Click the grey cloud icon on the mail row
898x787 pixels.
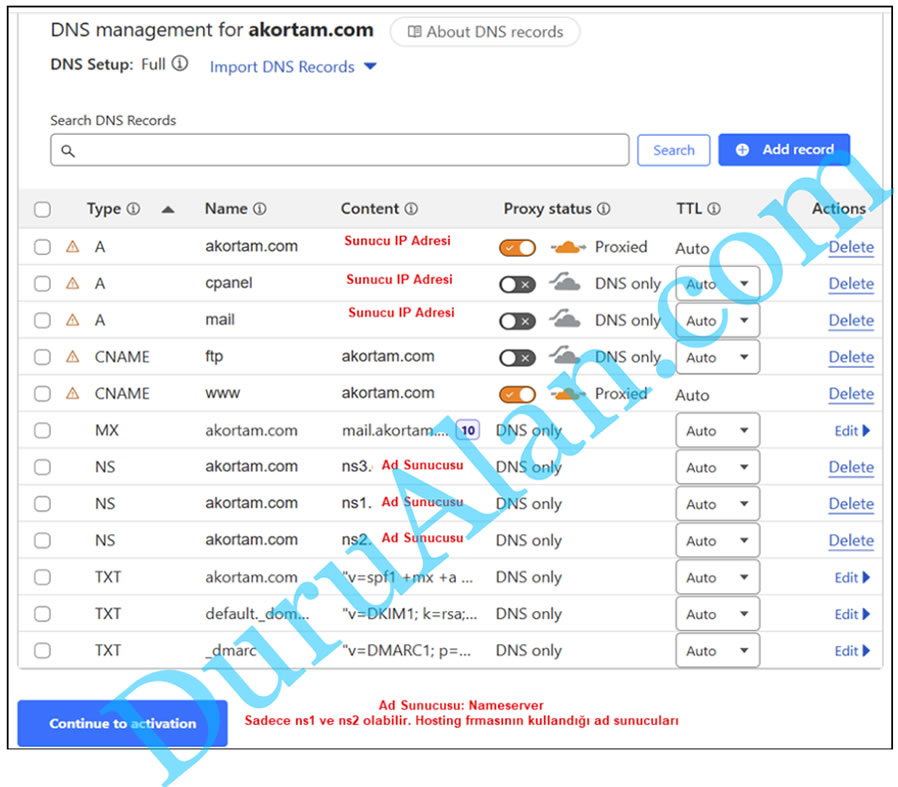(565, 319)
